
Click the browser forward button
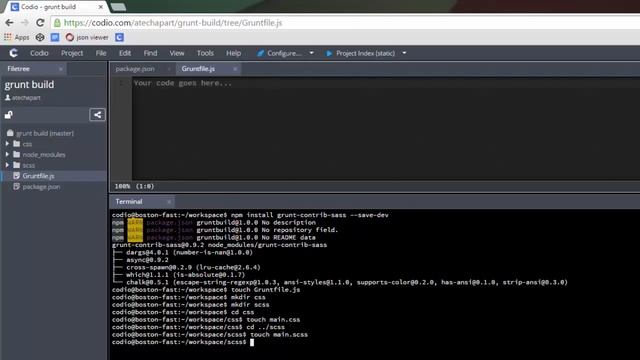[x=24, y=23]
